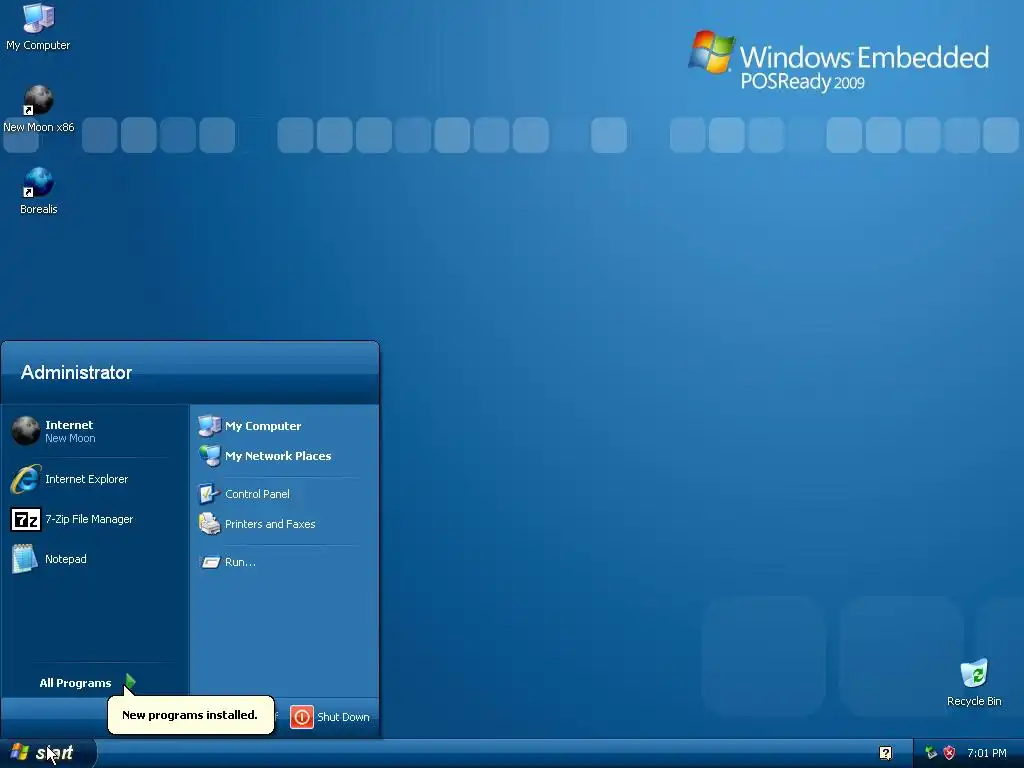Click the red security shield tray icon

point(950,753)
